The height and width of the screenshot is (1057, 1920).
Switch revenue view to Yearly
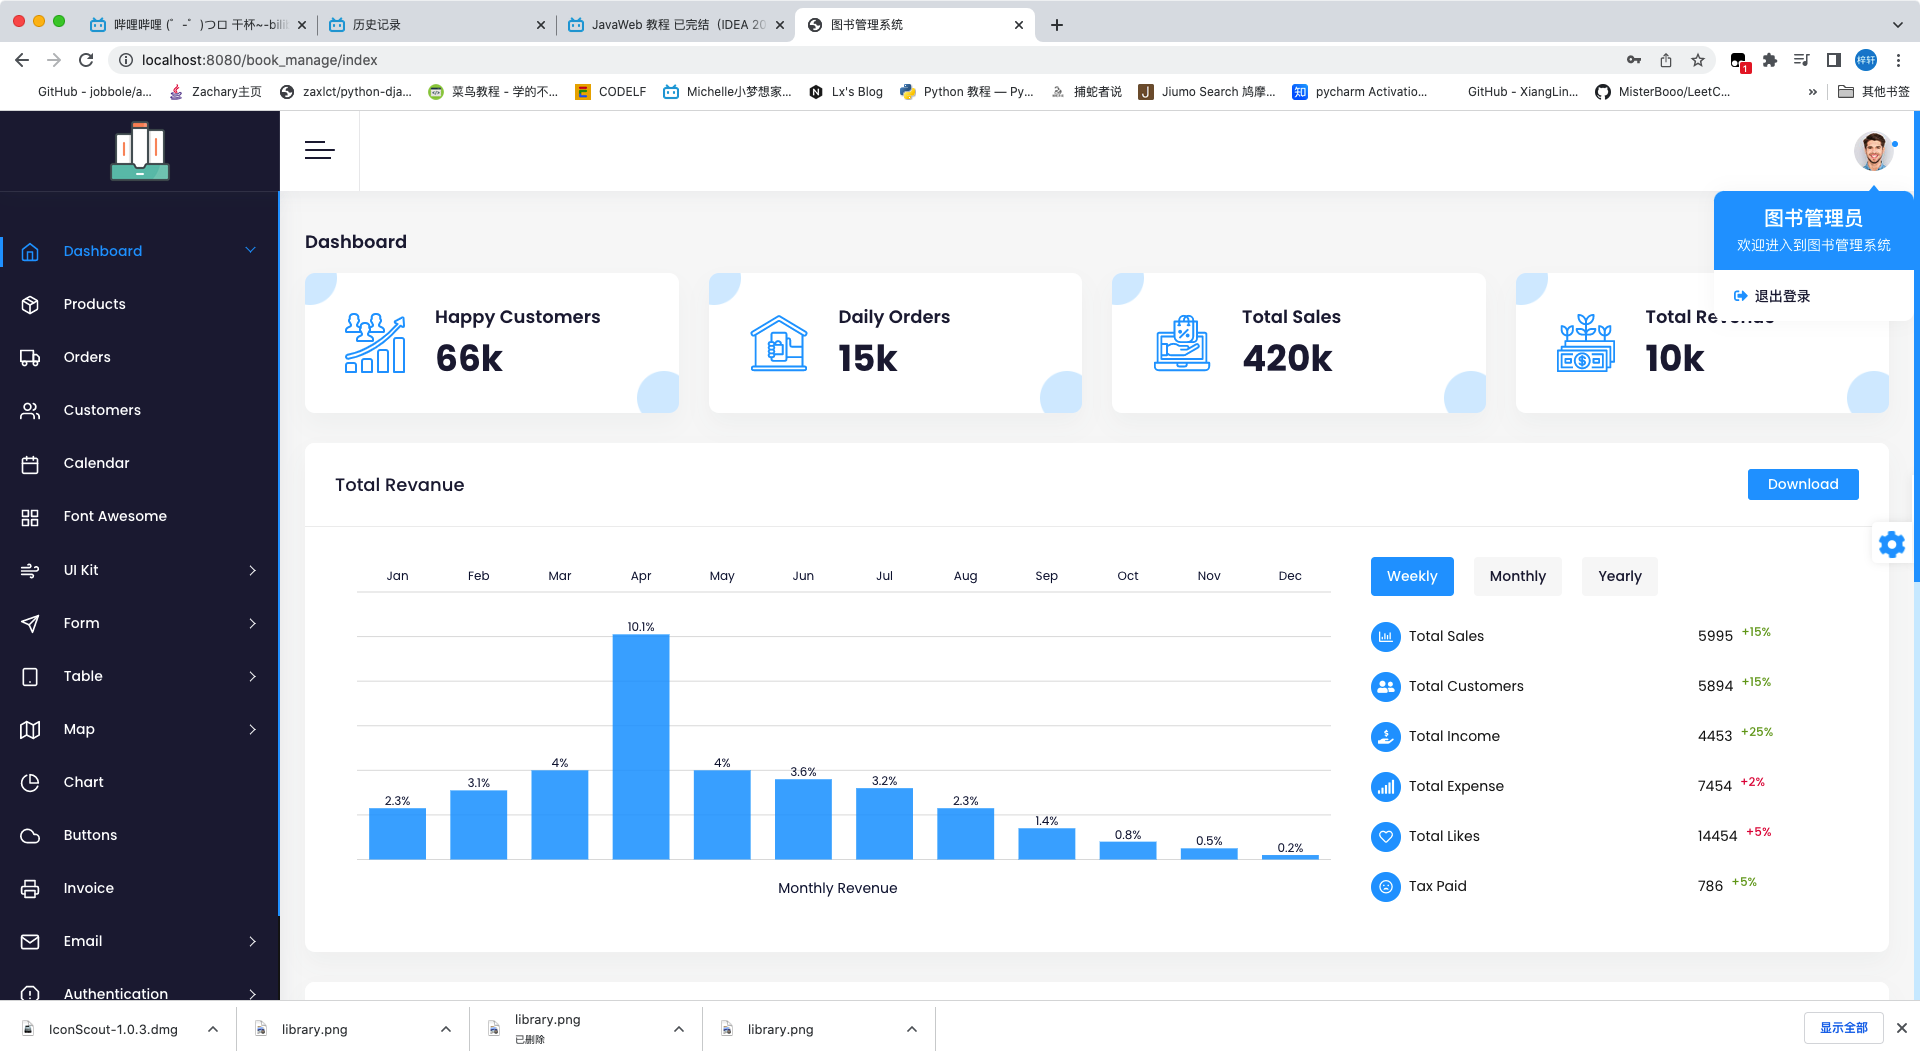tap(1619, 576)
